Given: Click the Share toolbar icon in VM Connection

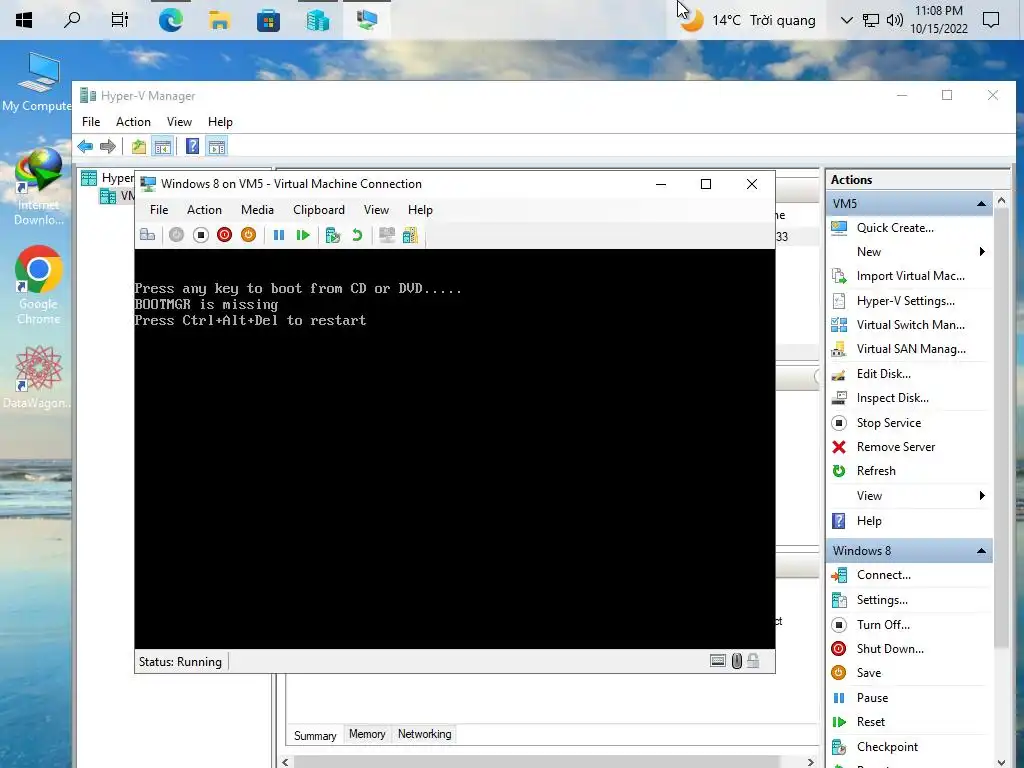Looking at the screenshot, I should click(410, 235).
